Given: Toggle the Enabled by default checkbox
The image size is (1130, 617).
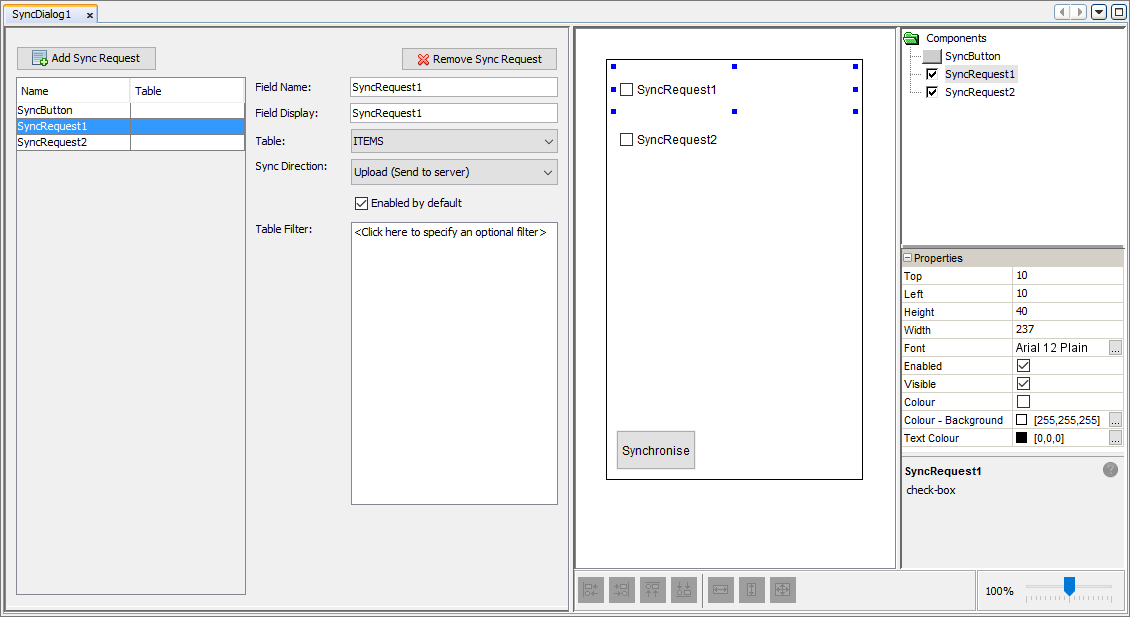Looking at the screenshot, I should [x=362, y=203].
